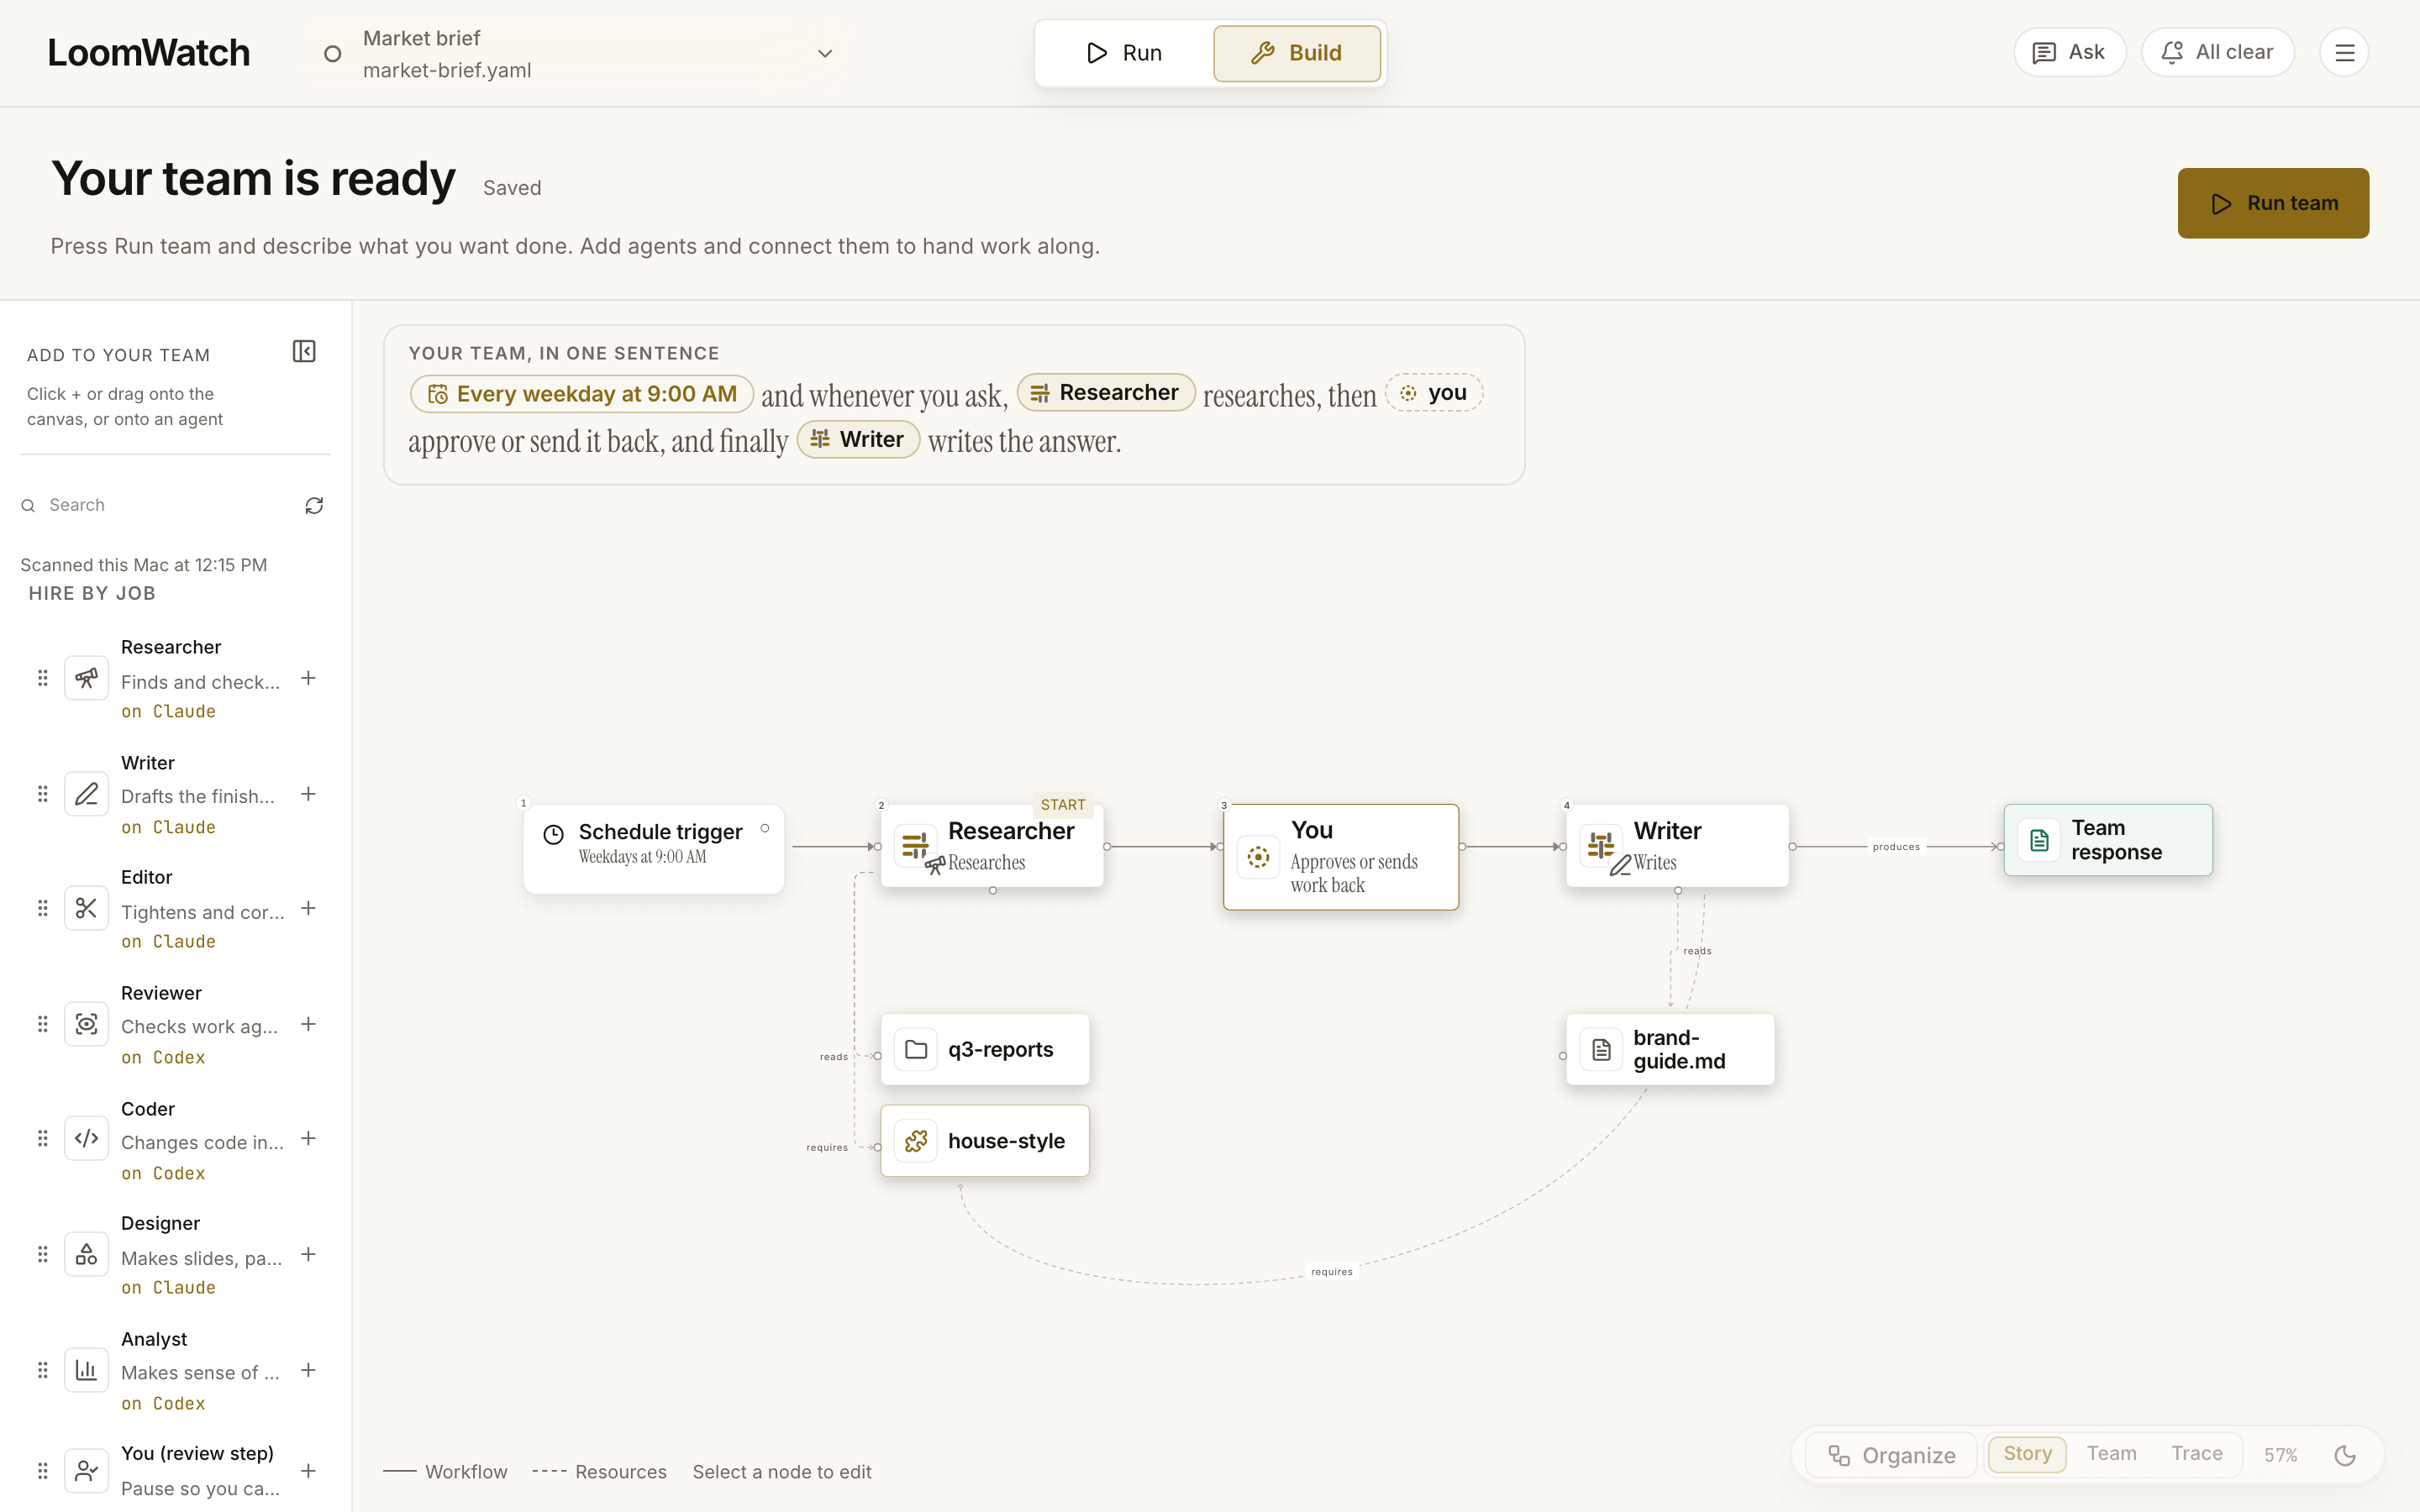Click the Coder code-brackets icon in sidebar

tap(87, 1138)
